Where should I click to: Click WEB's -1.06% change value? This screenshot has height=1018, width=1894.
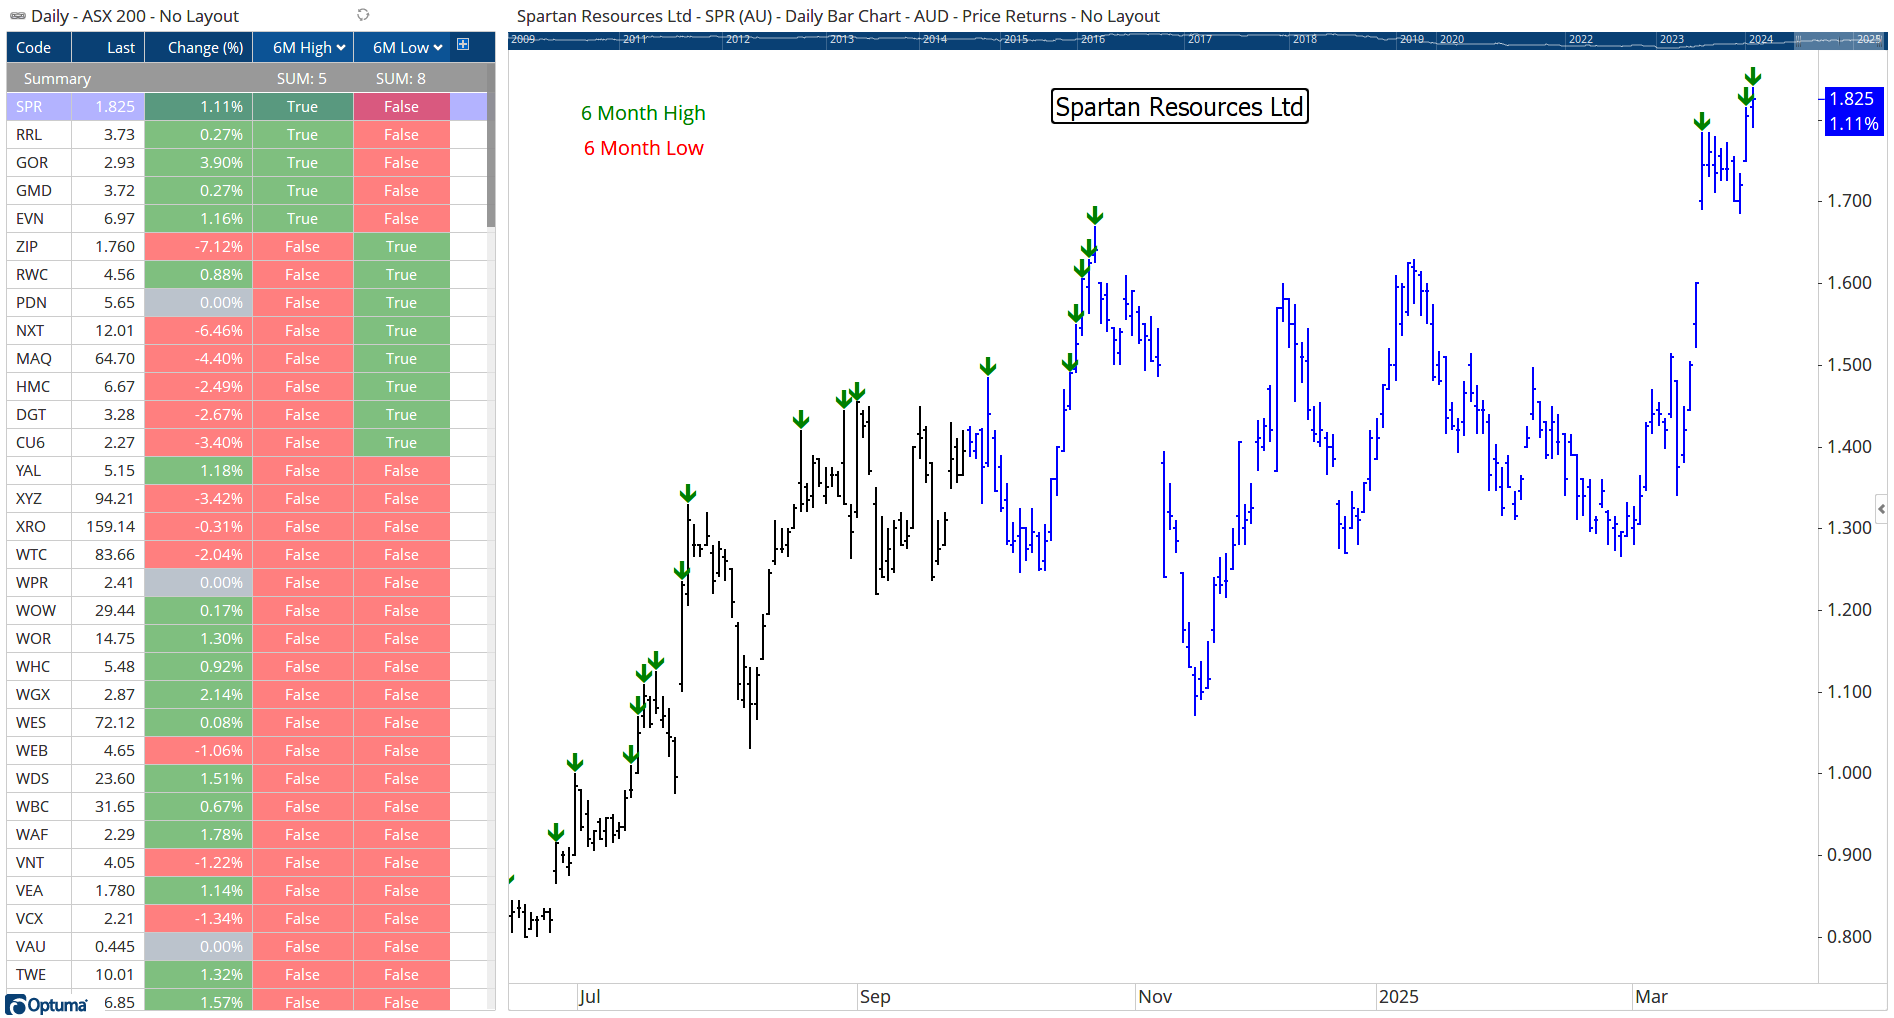pos(199,751)
